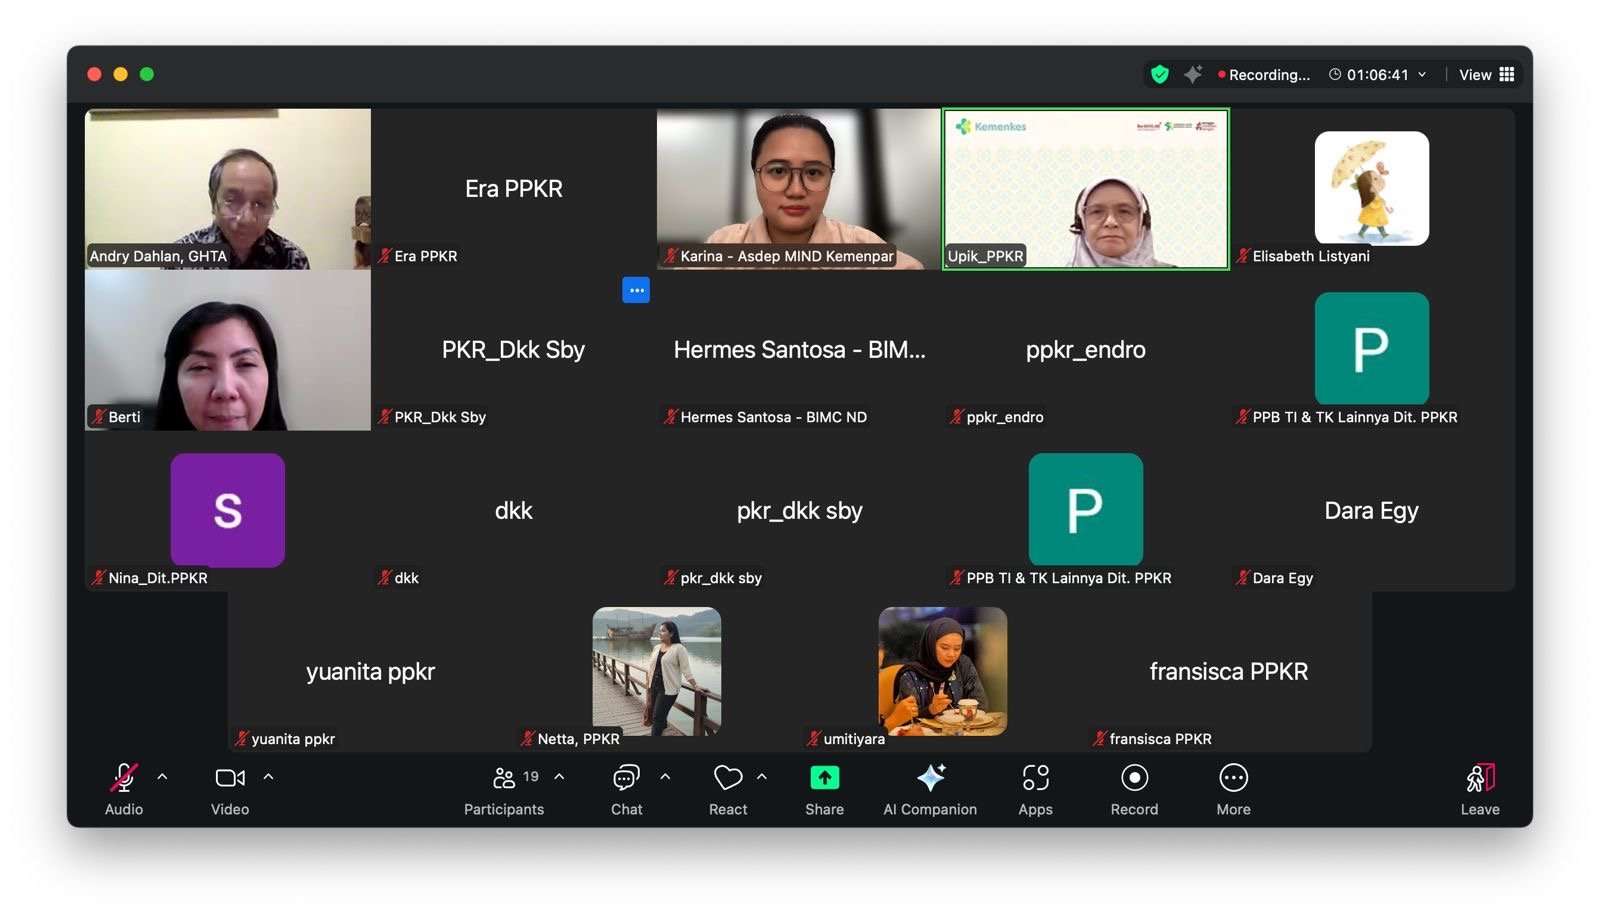Expand video options arrow next to Video
This screenshot has width=1600, height=916.
point(268,777)
